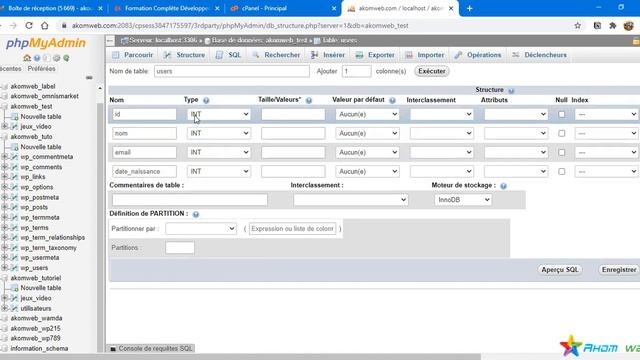Screen dimensions: 640x360
Task: Open the Importer tab
Action: [425, 55]
